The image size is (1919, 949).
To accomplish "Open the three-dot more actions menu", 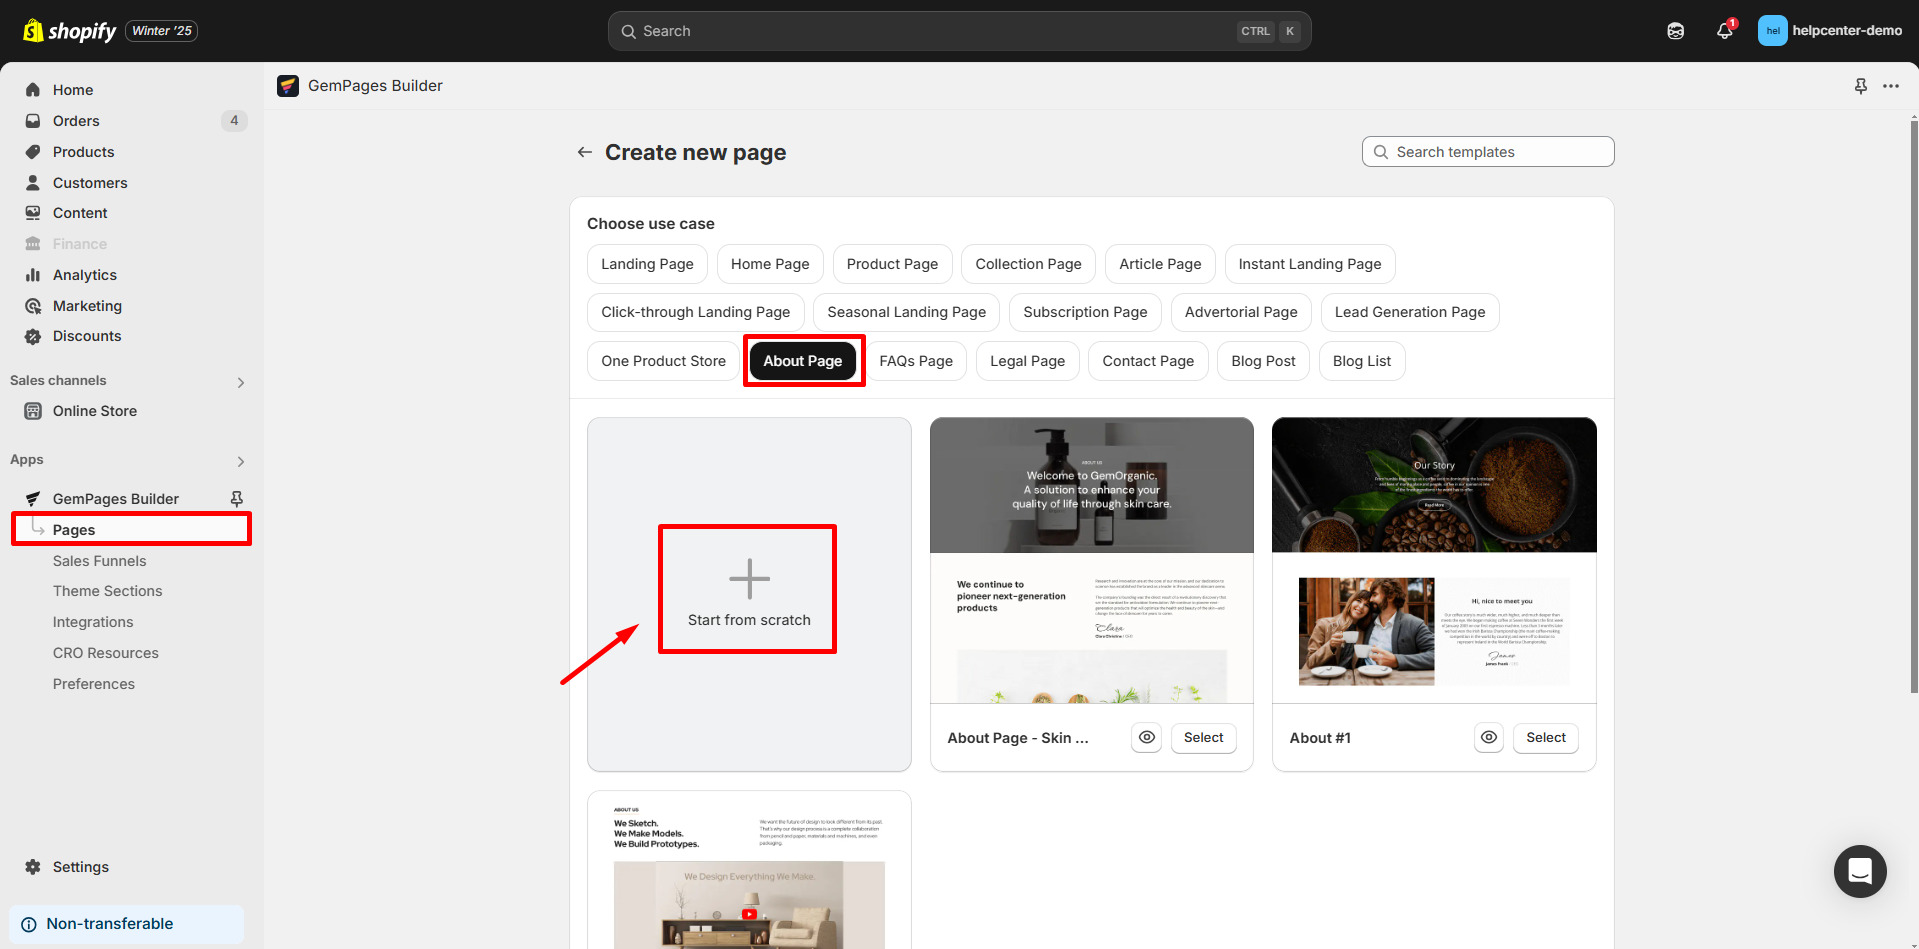I will point(1890,86).
